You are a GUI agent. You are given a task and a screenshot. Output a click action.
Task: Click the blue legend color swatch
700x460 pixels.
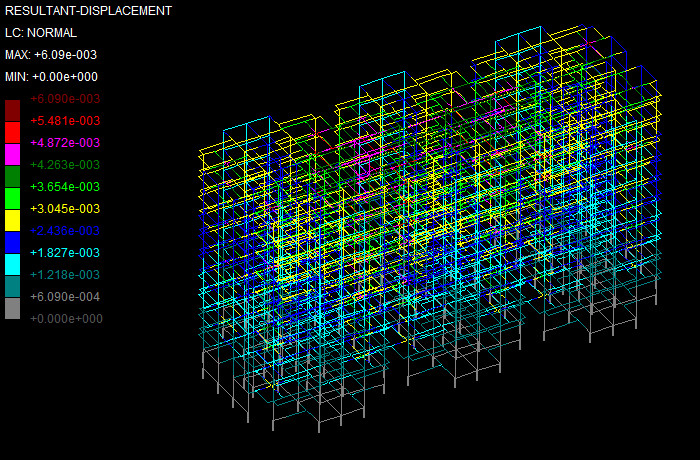point(12,242)
